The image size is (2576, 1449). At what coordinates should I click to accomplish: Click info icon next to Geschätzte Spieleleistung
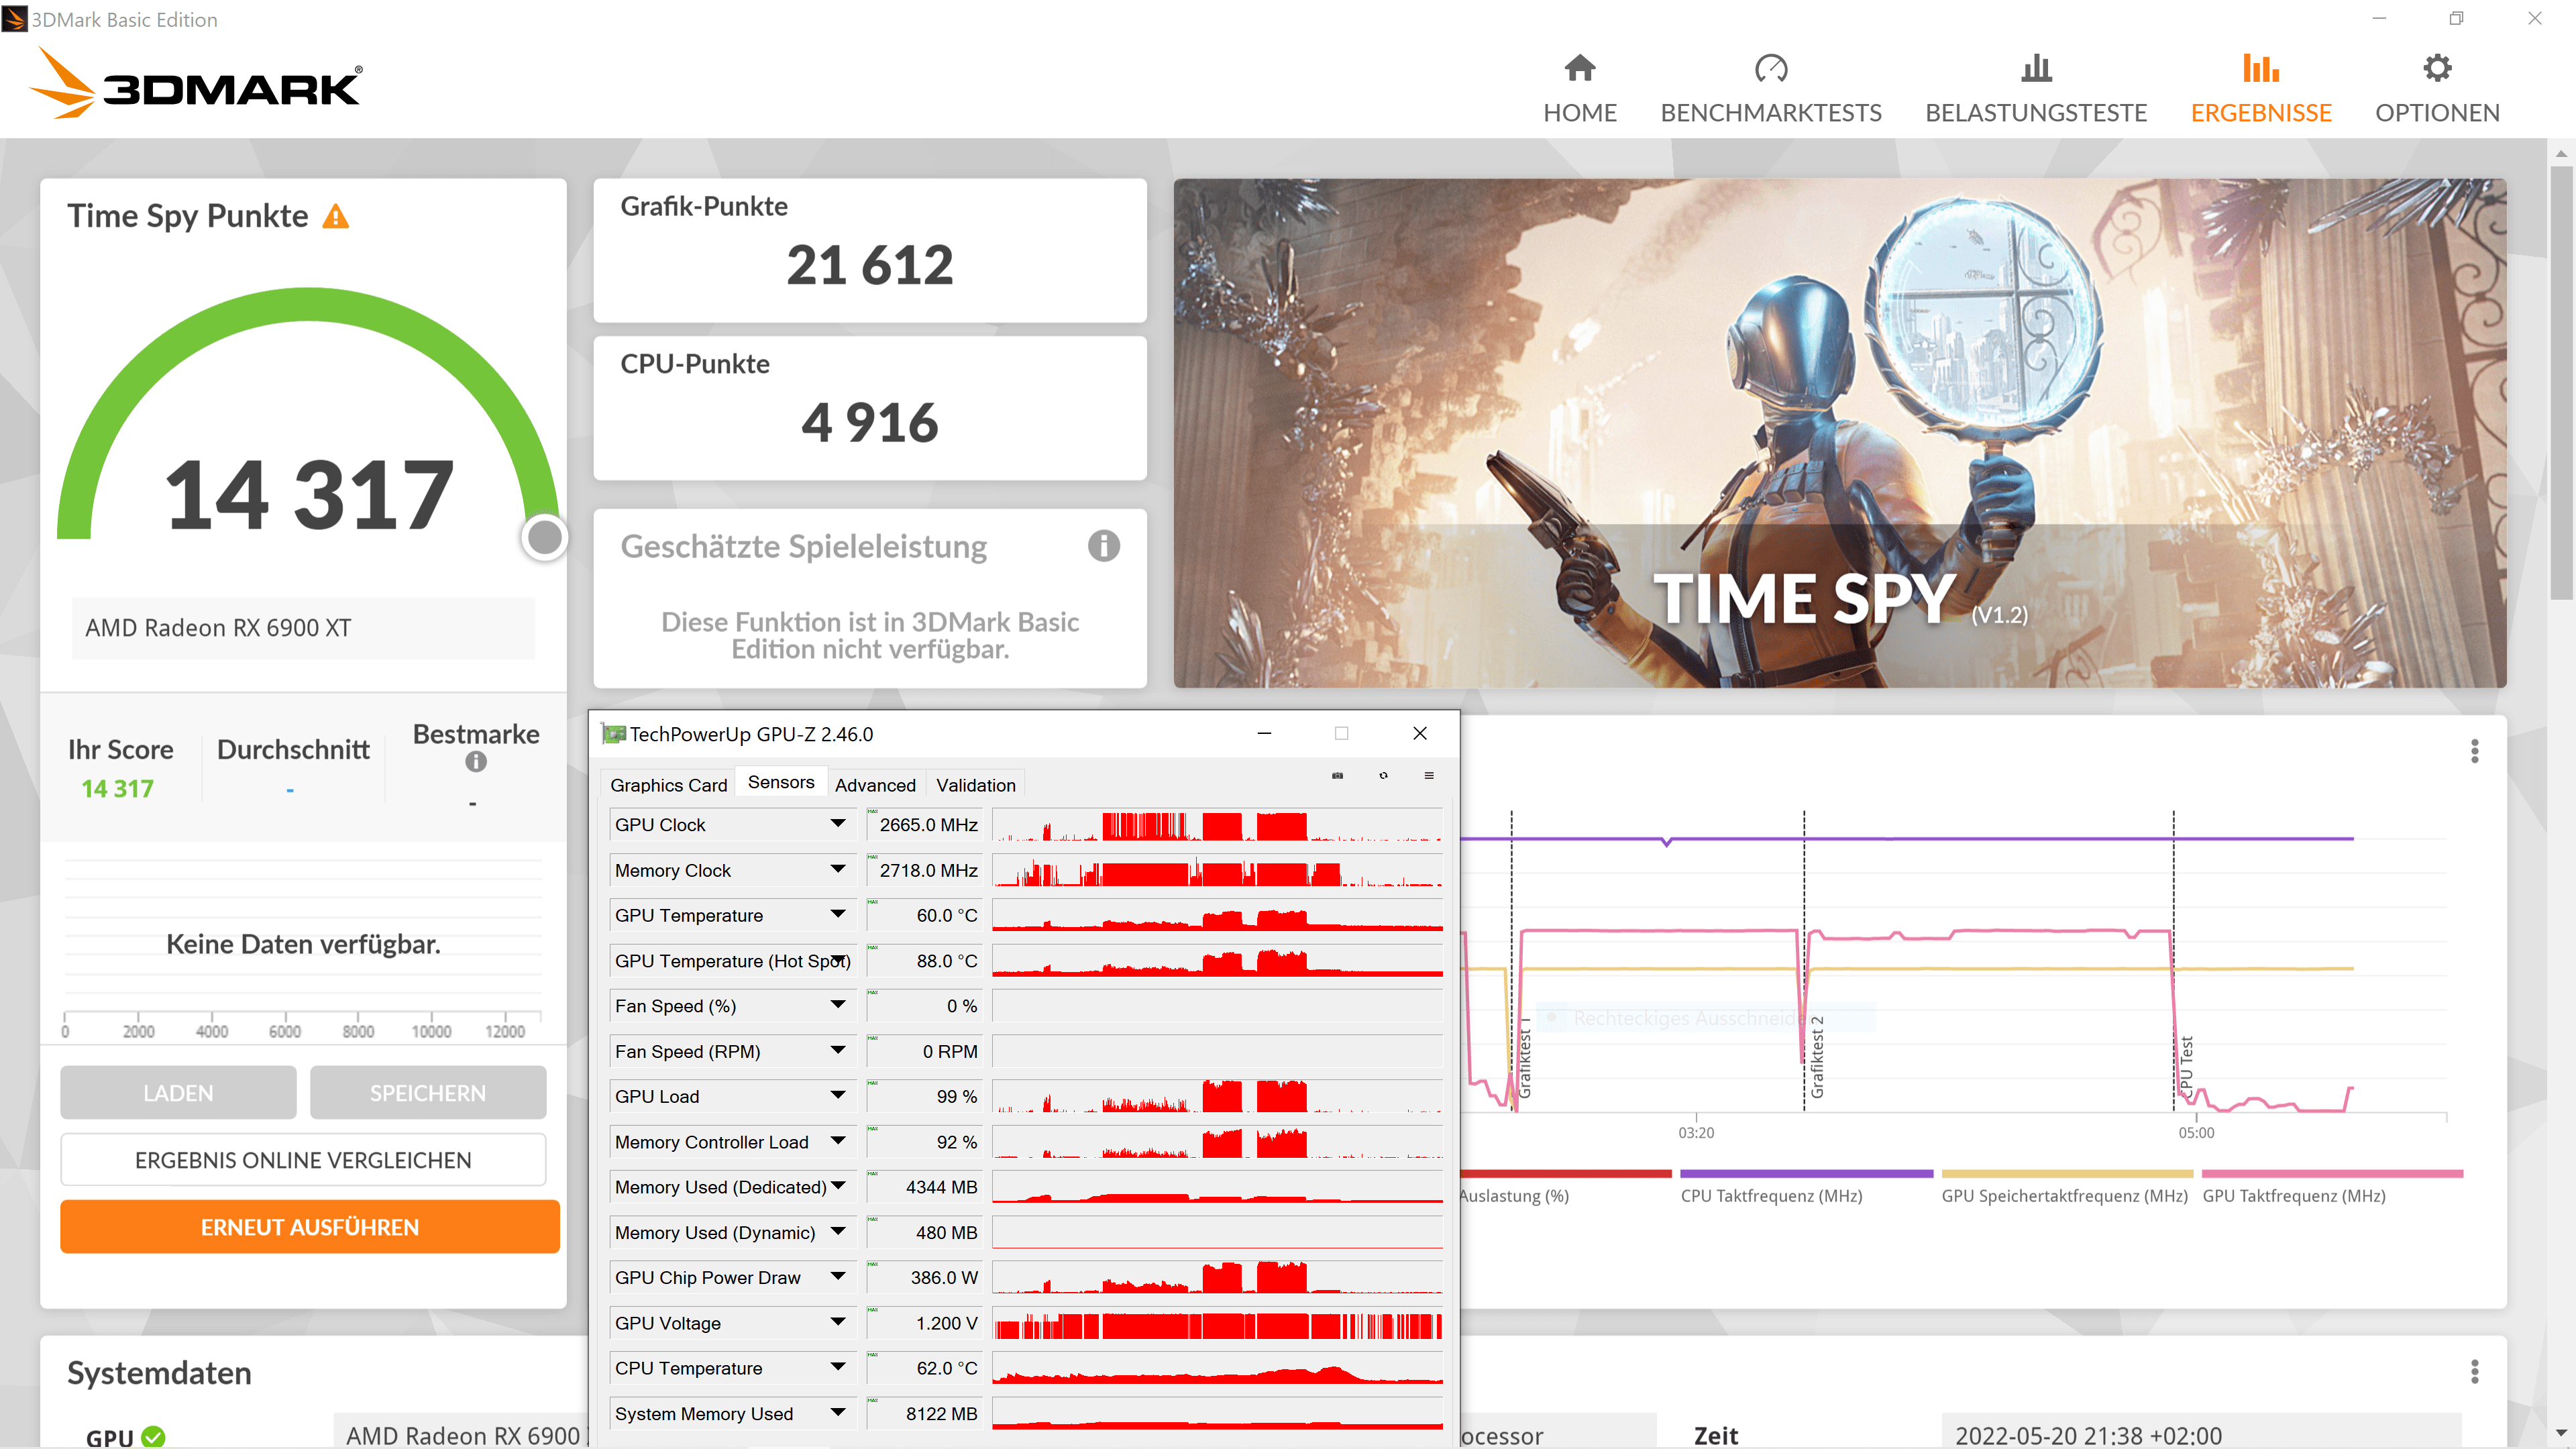pos(1103,546)
